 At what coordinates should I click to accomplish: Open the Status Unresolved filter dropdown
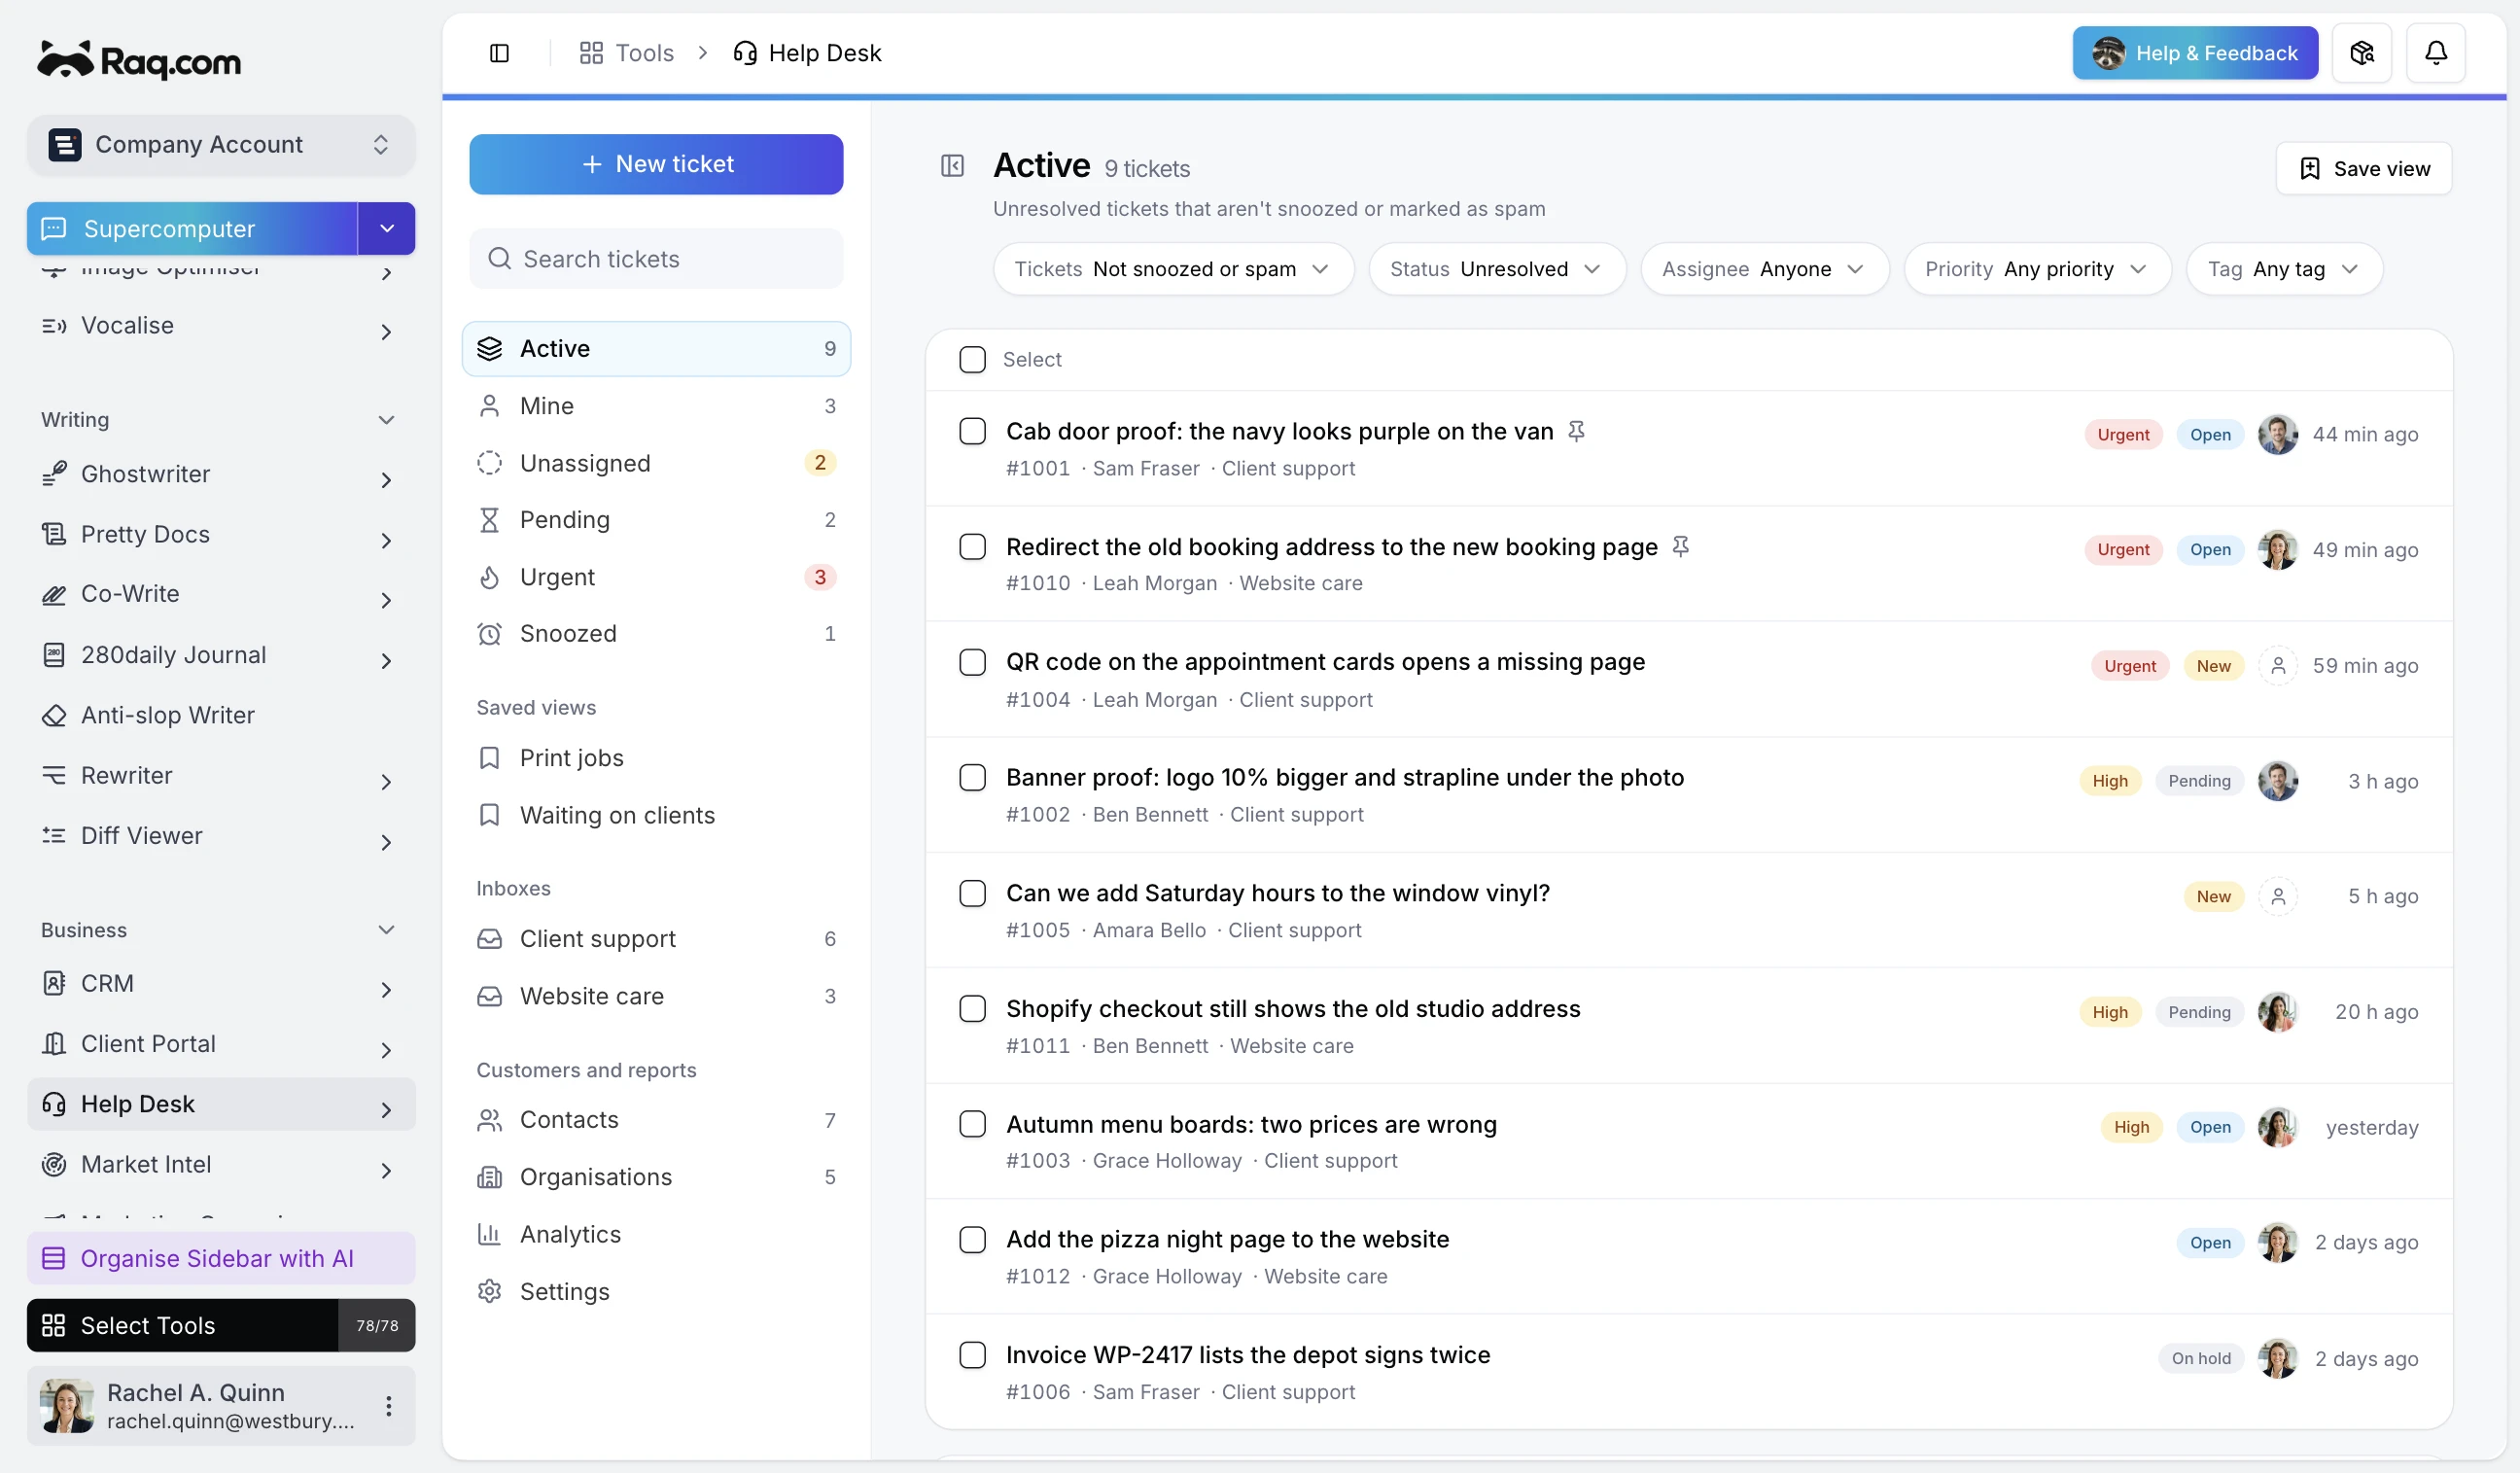1497,269
